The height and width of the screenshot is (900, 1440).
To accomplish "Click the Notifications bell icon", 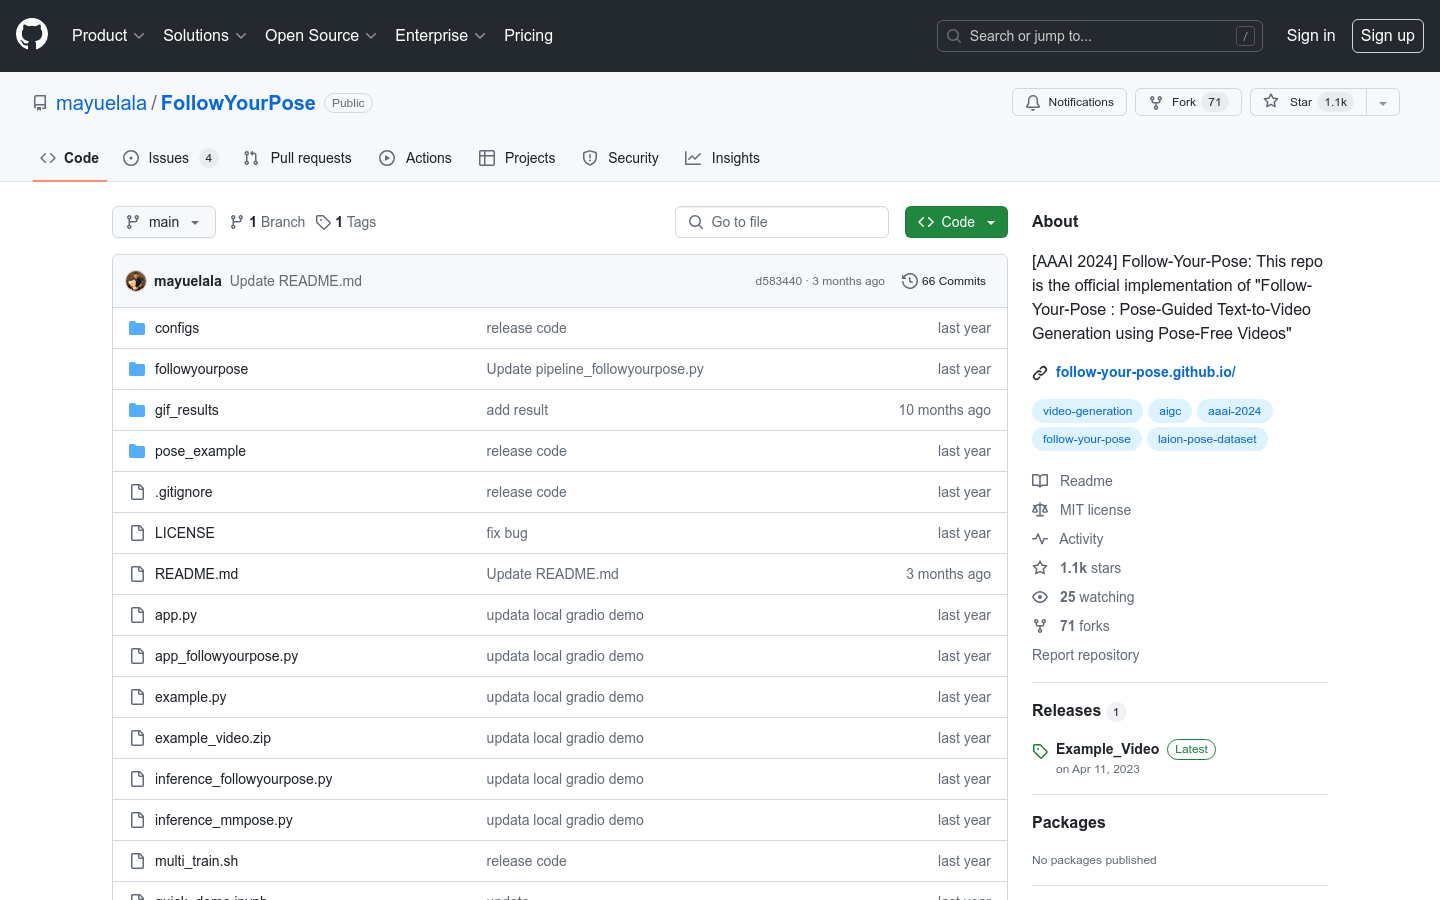I will point(1033,102).
